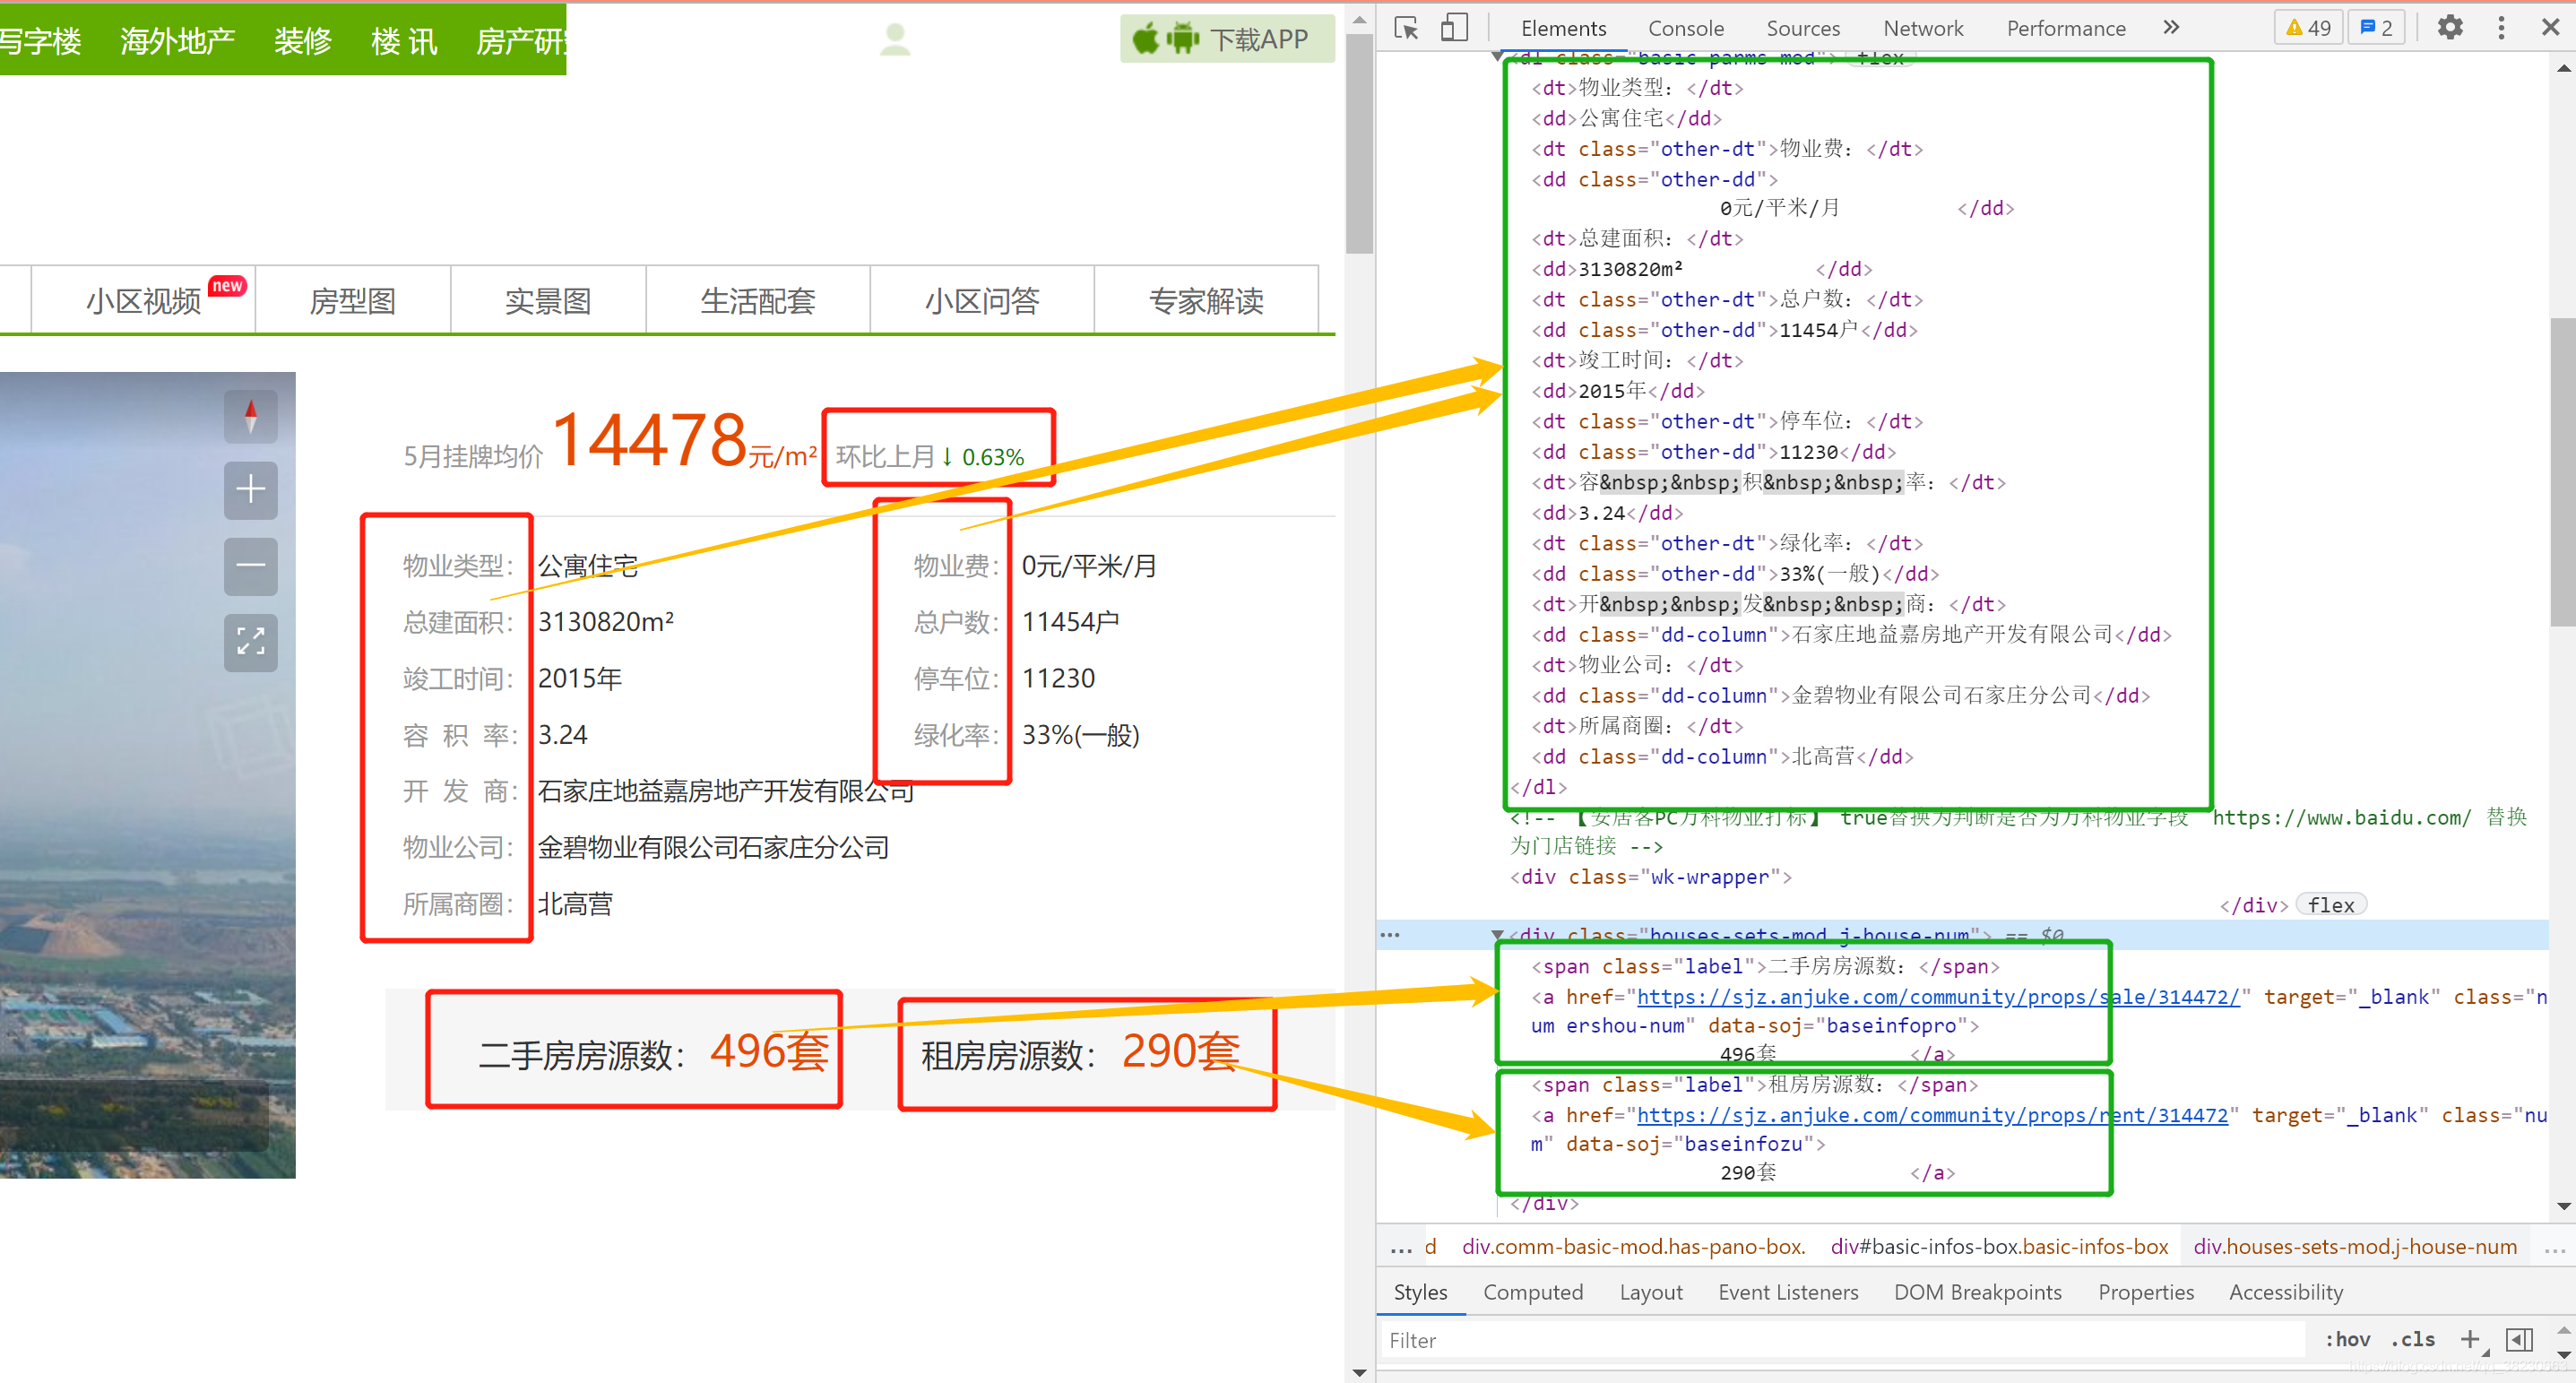2576x1383 pixels.
Task: Collapse the houses-sets-mod div node
Action: [1497, 935]
